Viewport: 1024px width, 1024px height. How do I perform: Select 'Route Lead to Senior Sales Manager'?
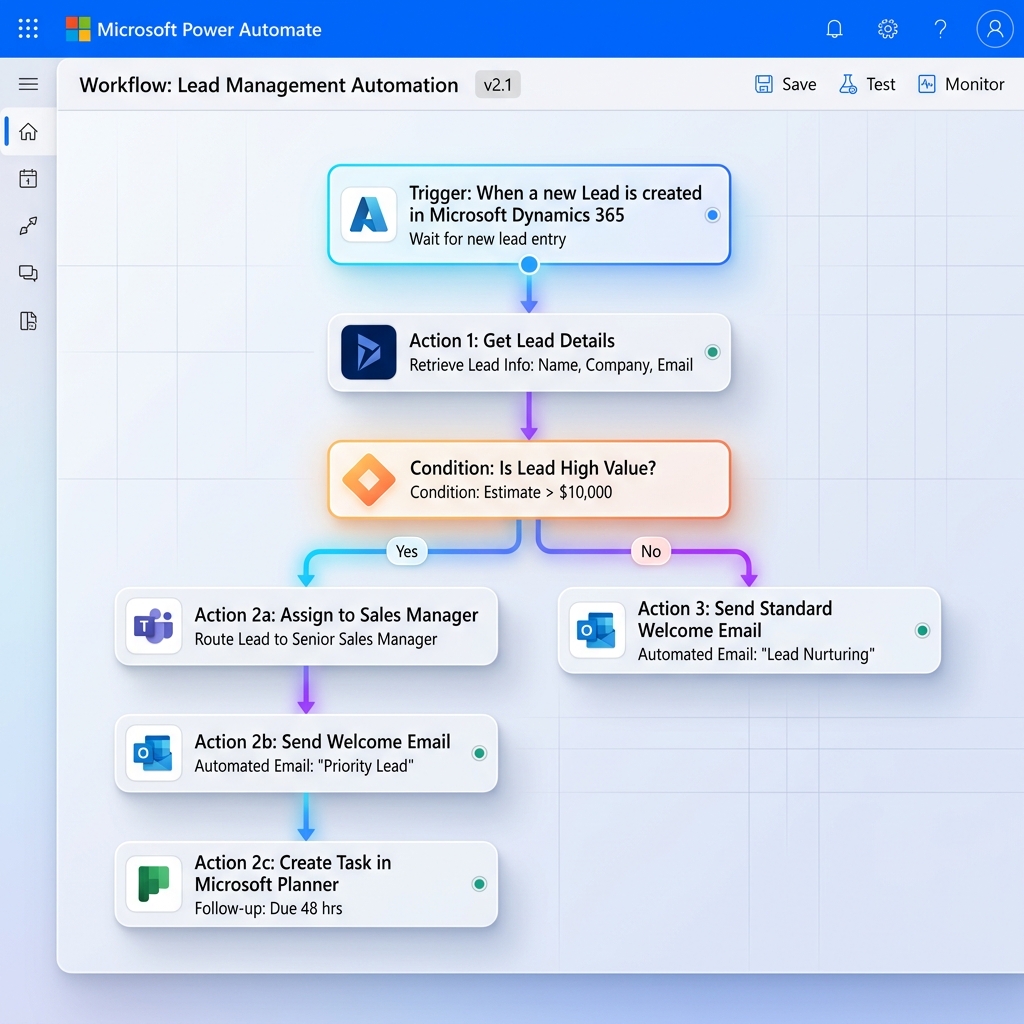(315, 639)
